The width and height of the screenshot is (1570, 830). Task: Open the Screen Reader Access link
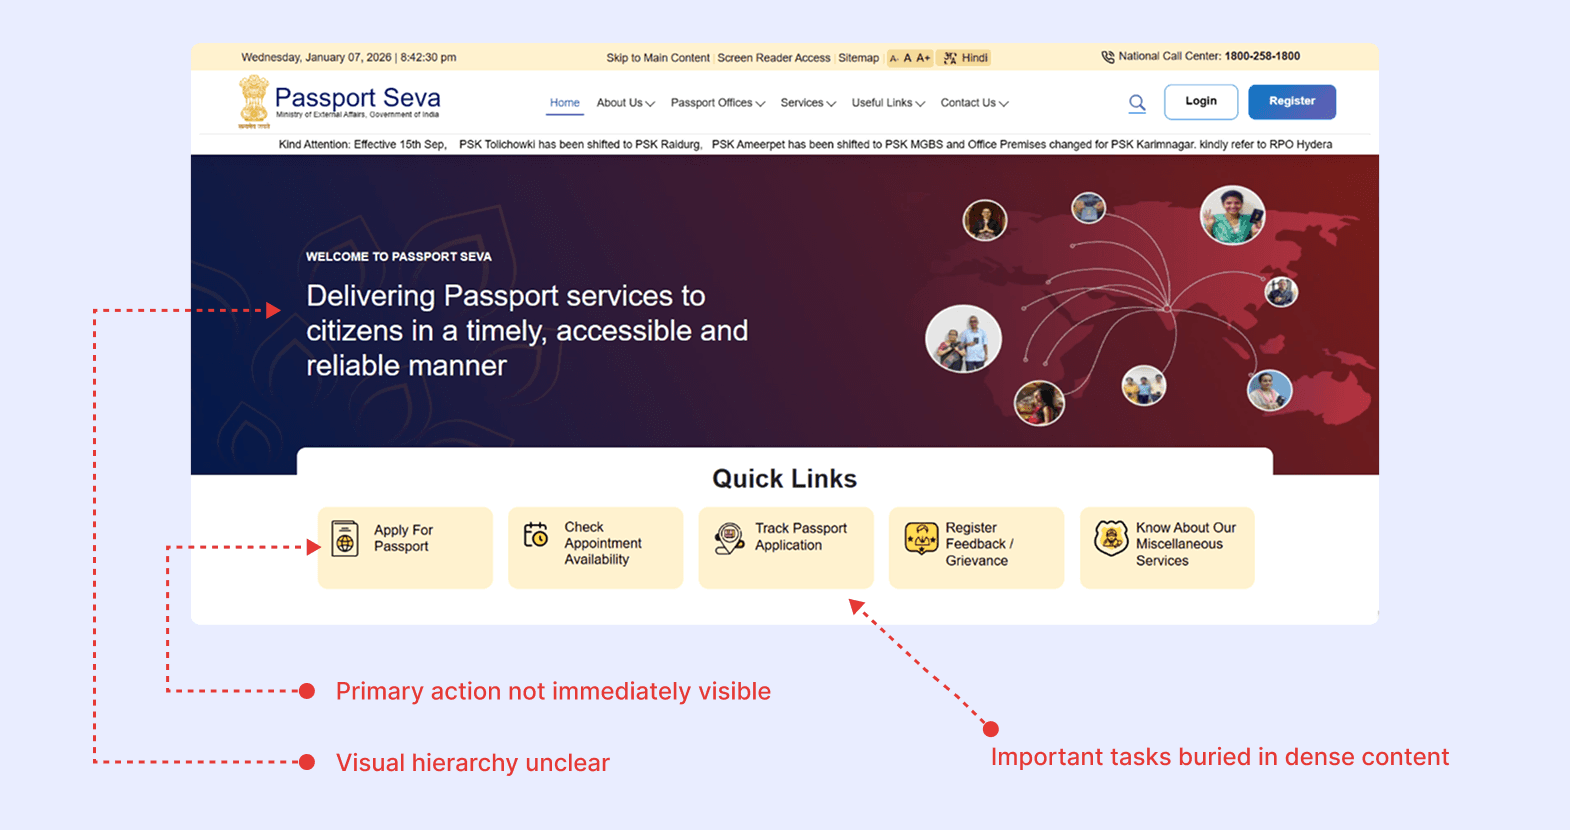774,58
